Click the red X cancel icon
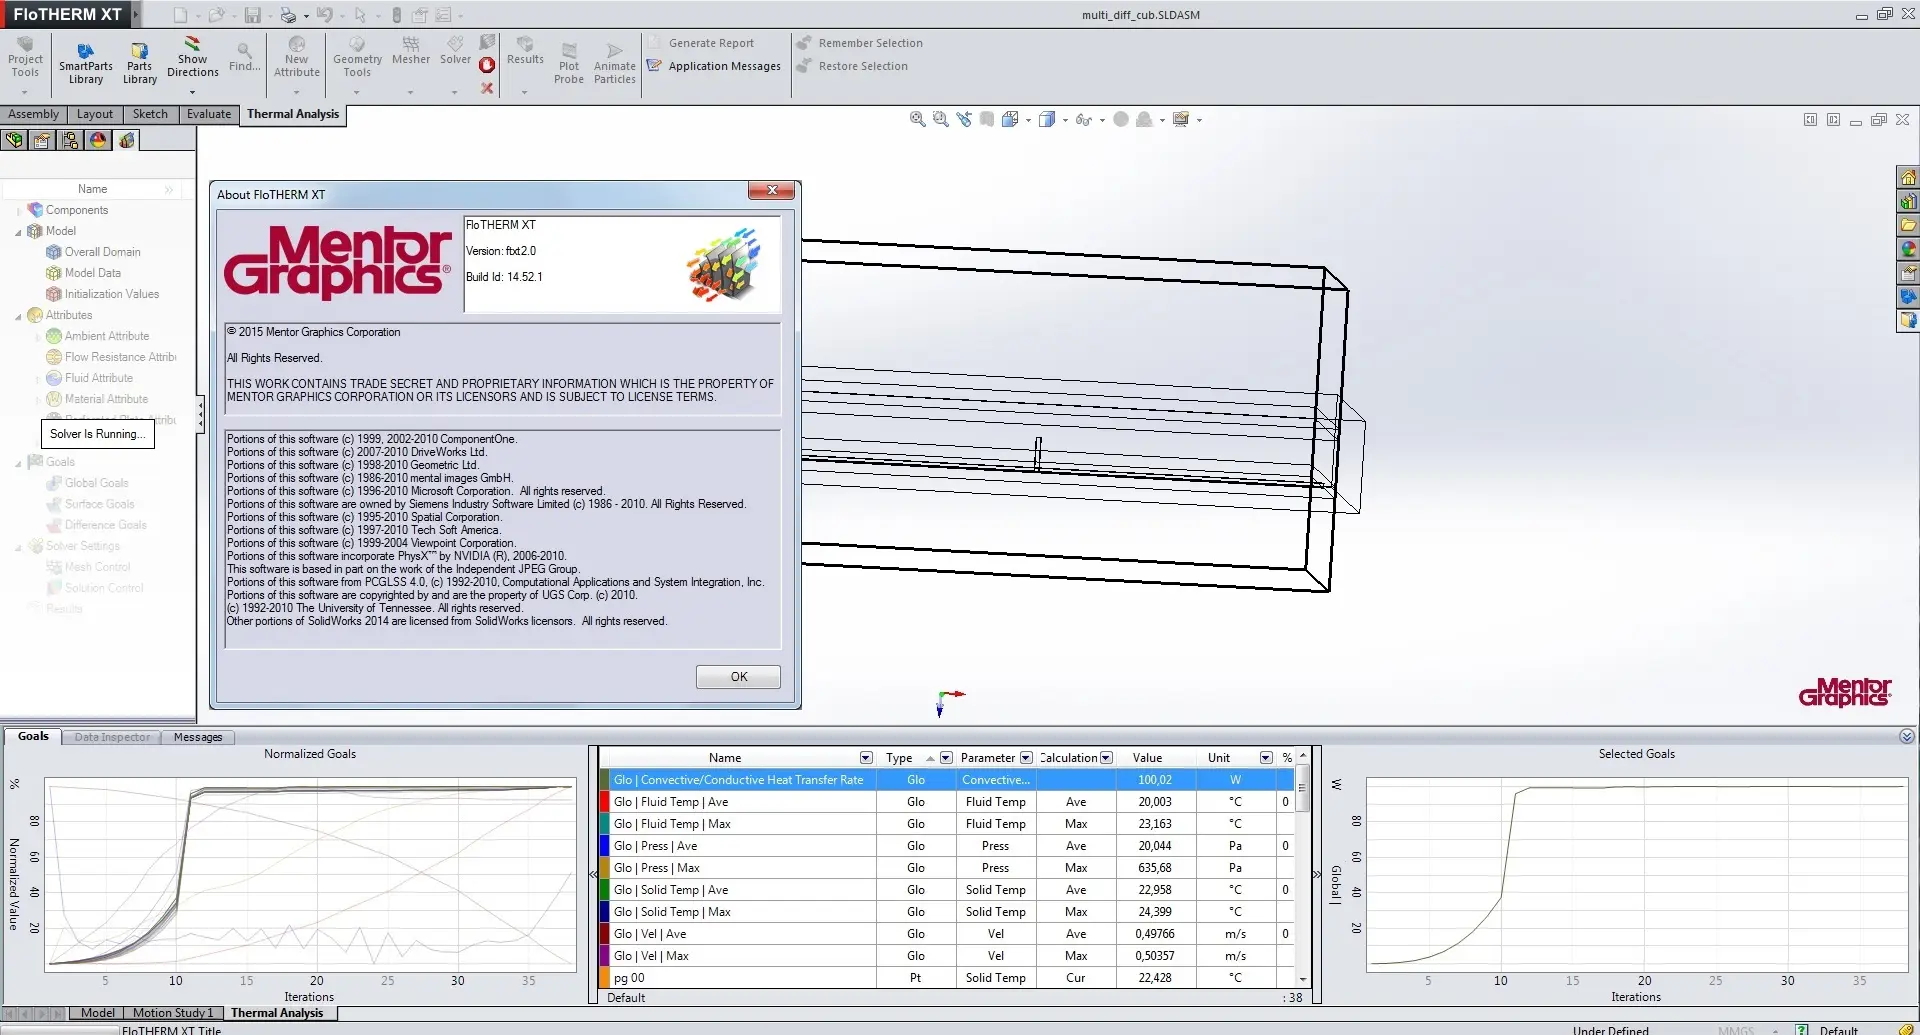This screenshot has height=1035, width=1920. [487, 88]
